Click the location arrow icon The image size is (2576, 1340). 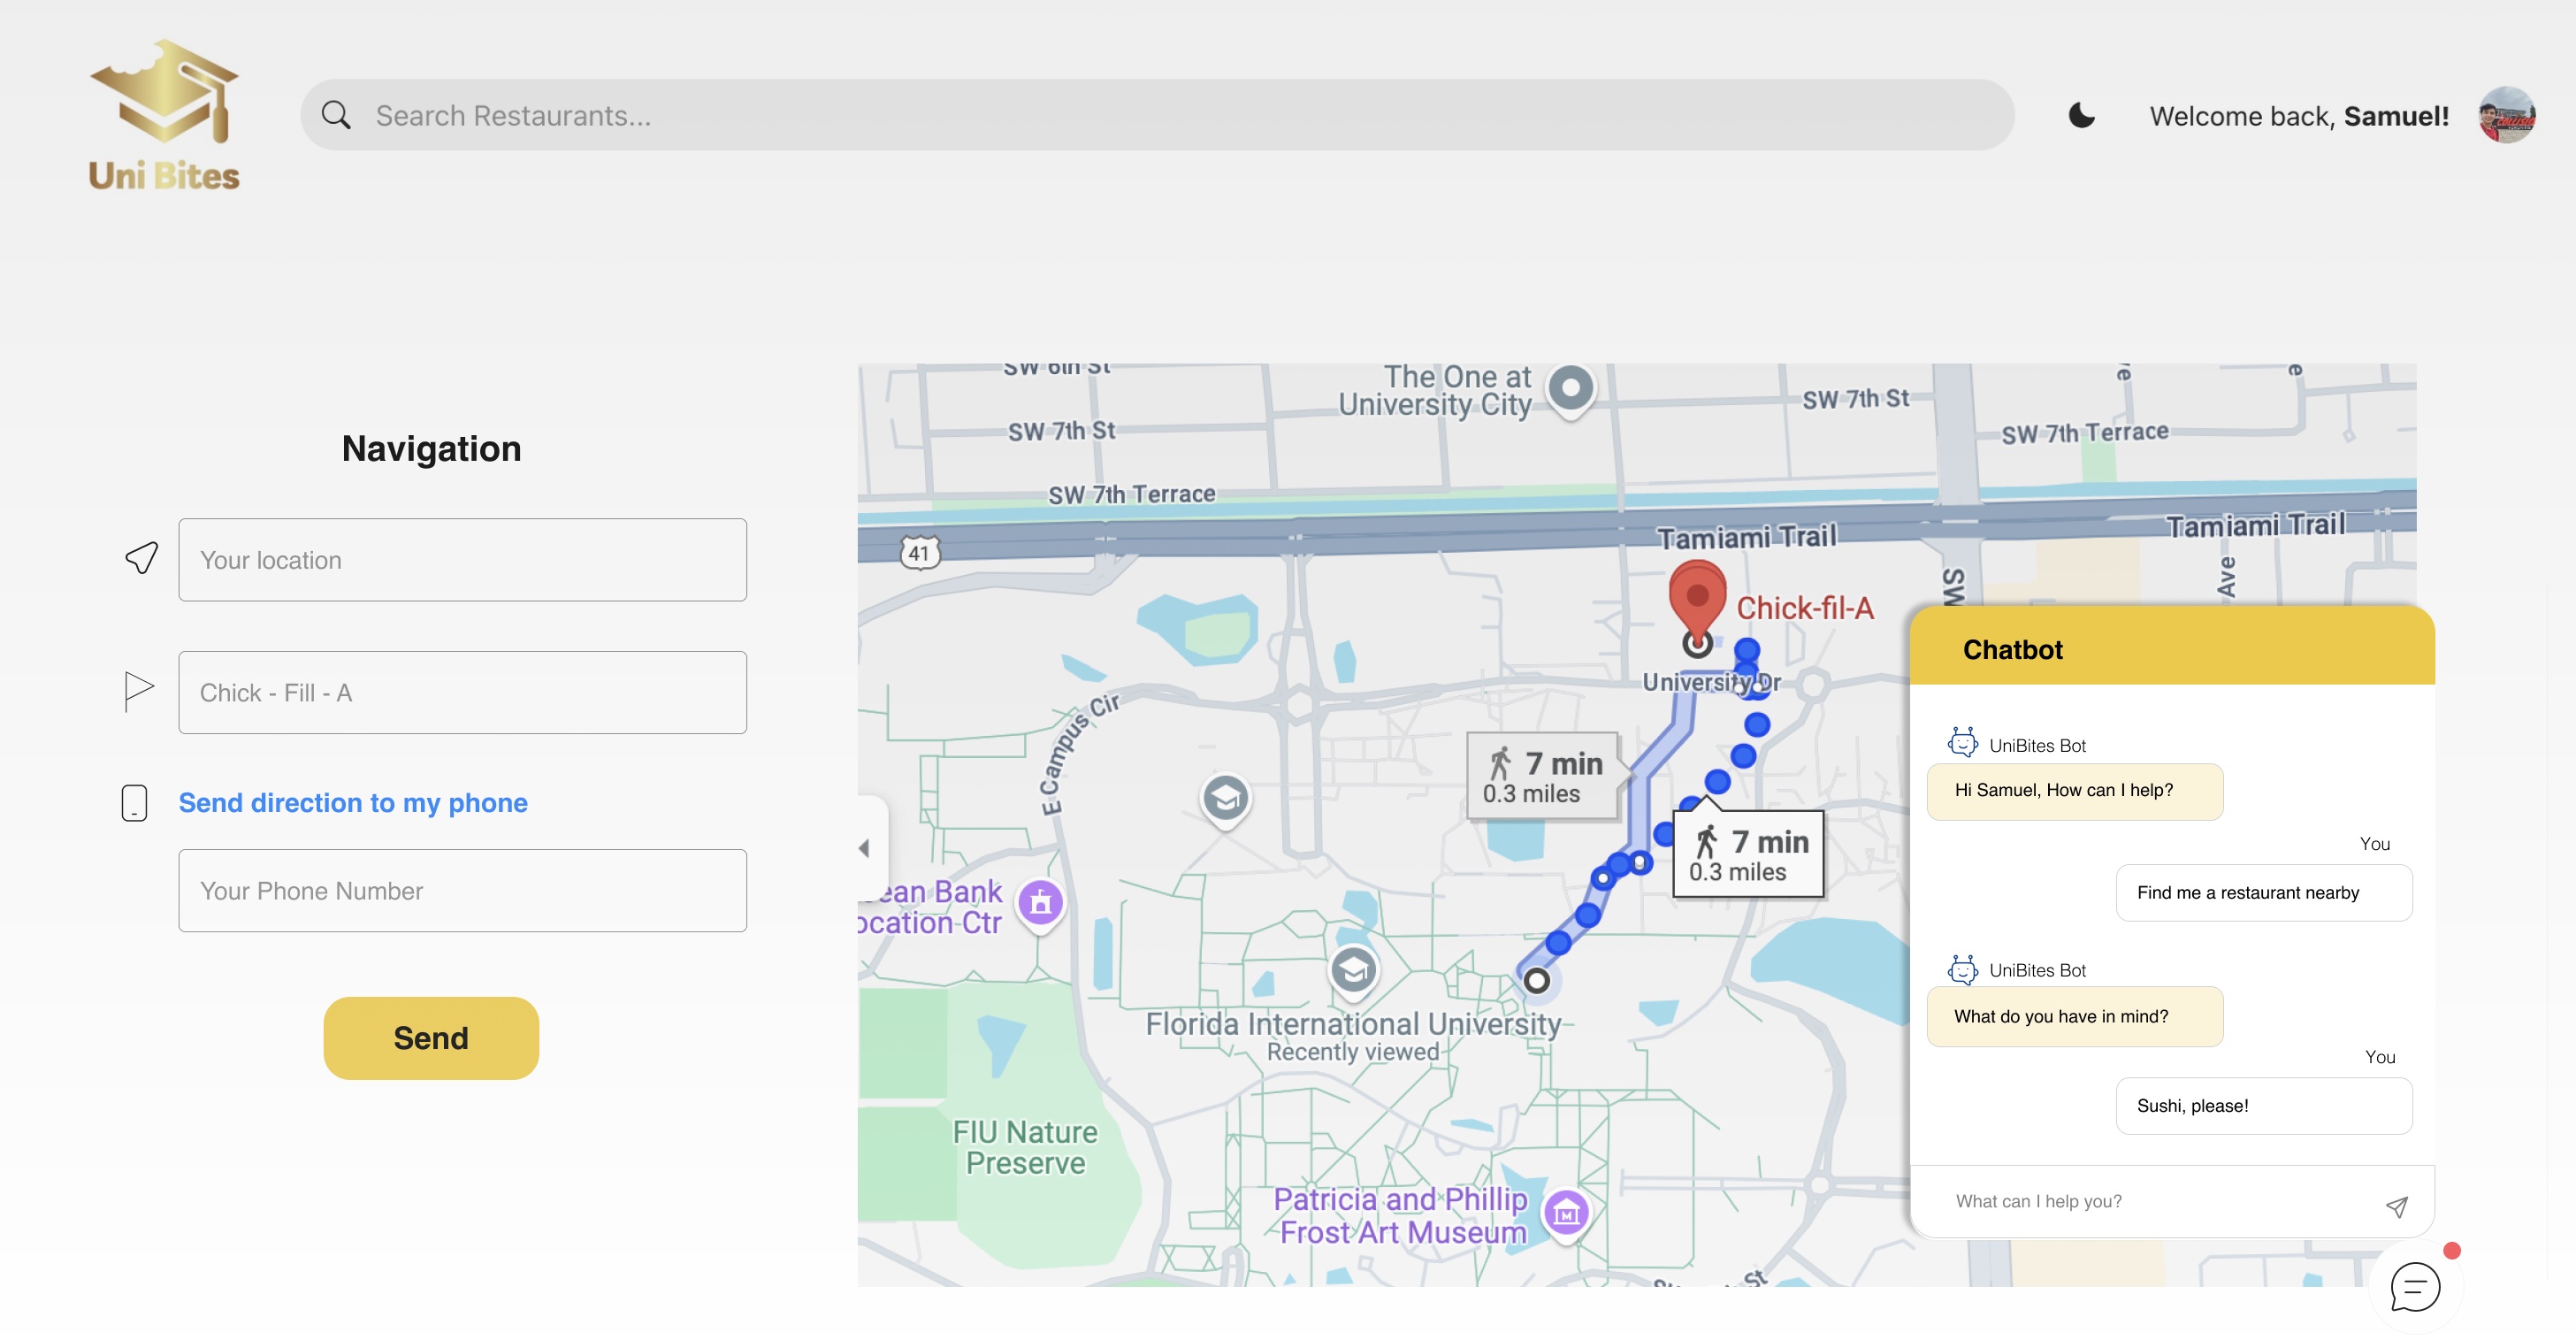pyautogui.click(x=142, y=558)
